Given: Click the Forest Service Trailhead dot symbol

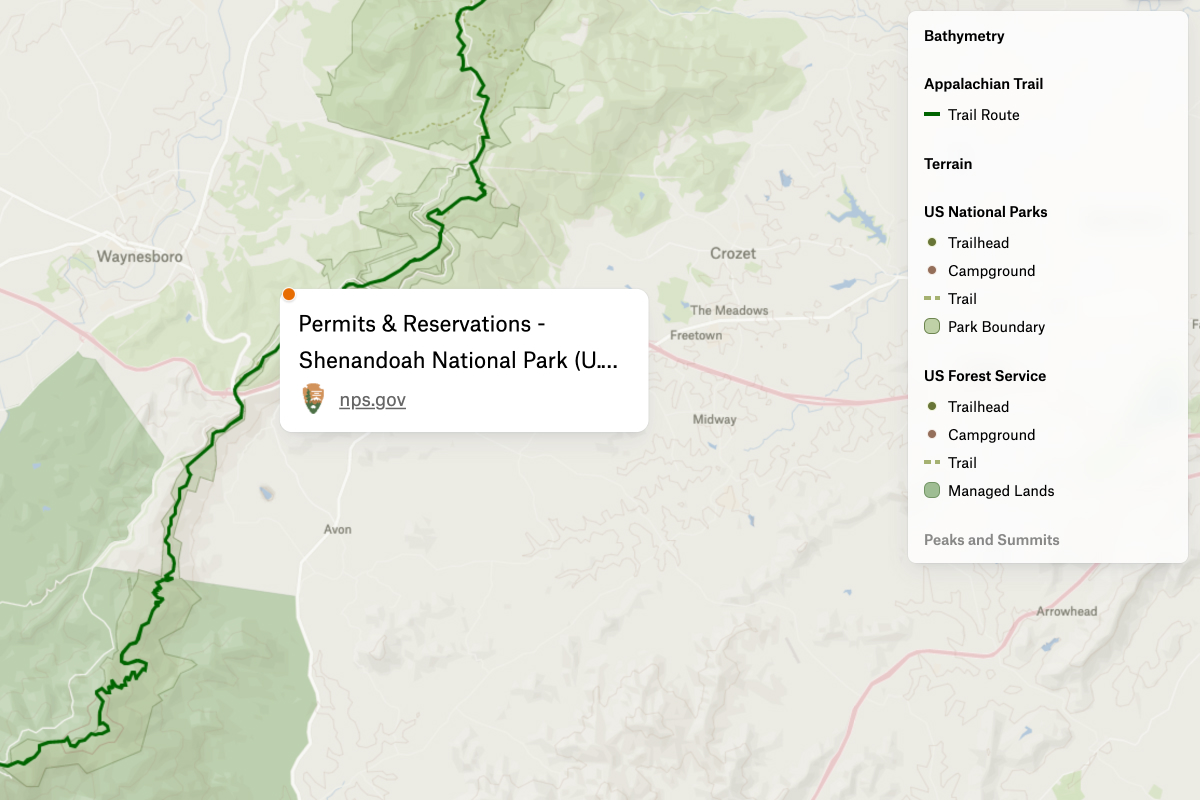Looking at the screenshot, I should coord(933,406).
